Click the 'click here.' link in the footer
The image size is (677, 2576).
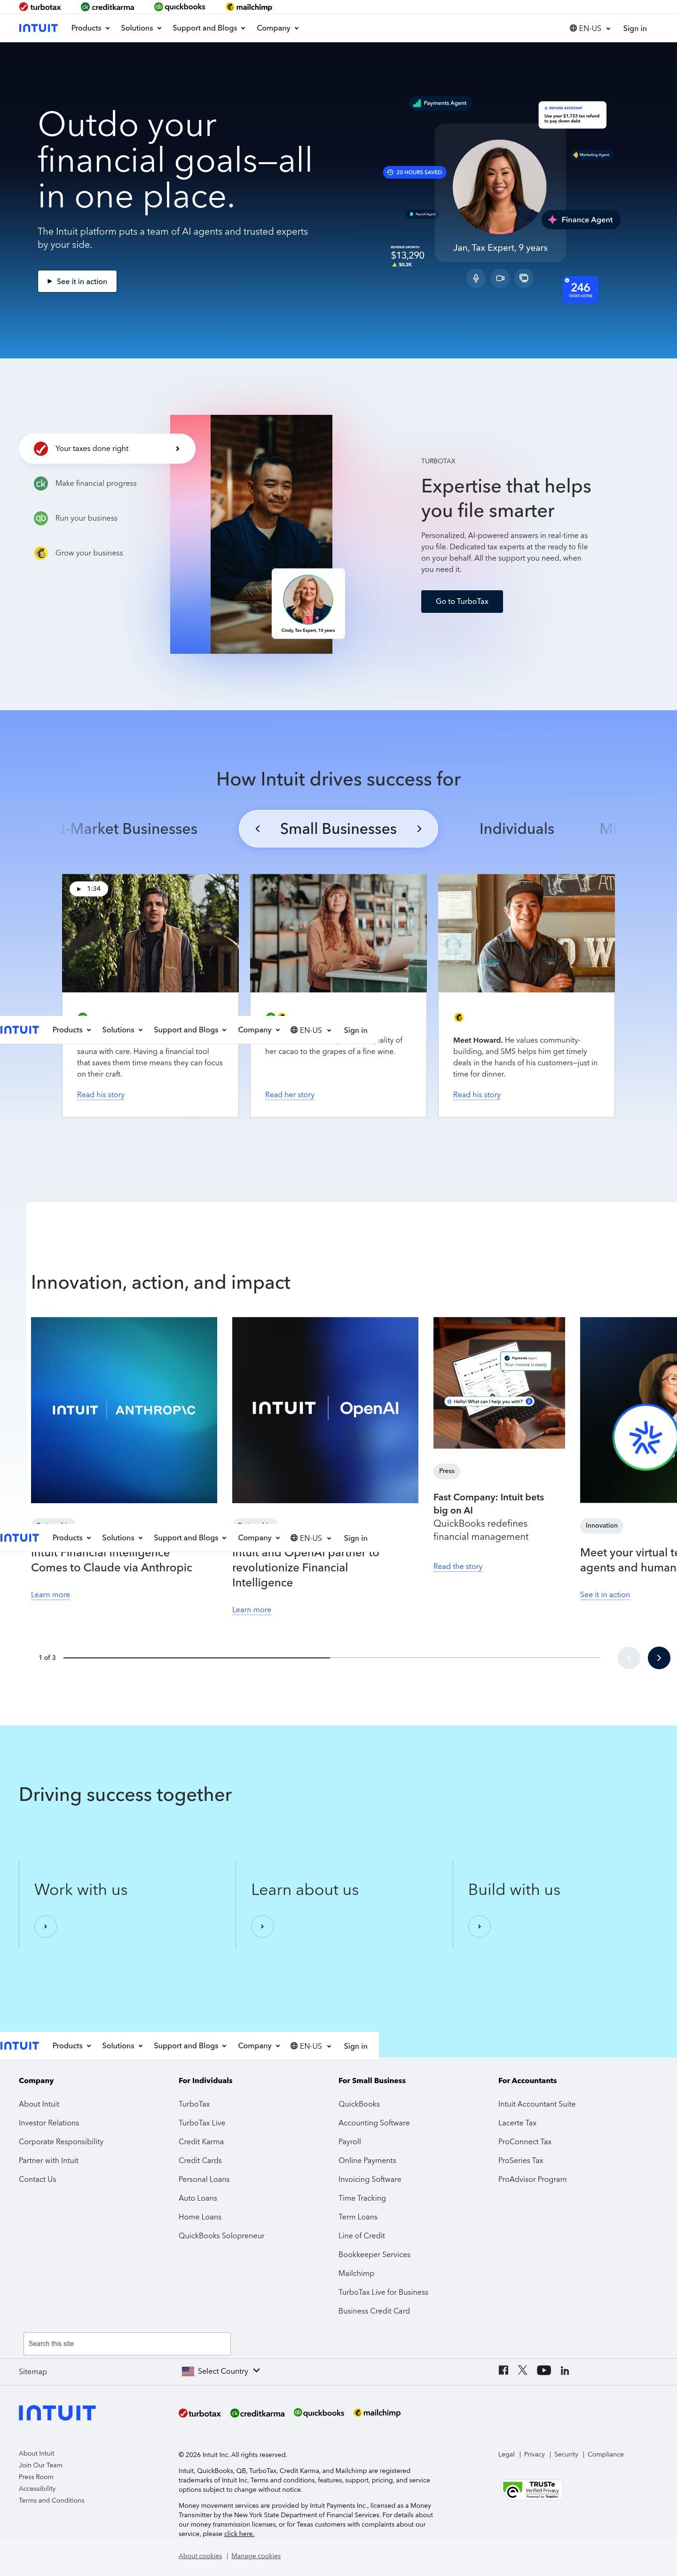(239, 2533)
